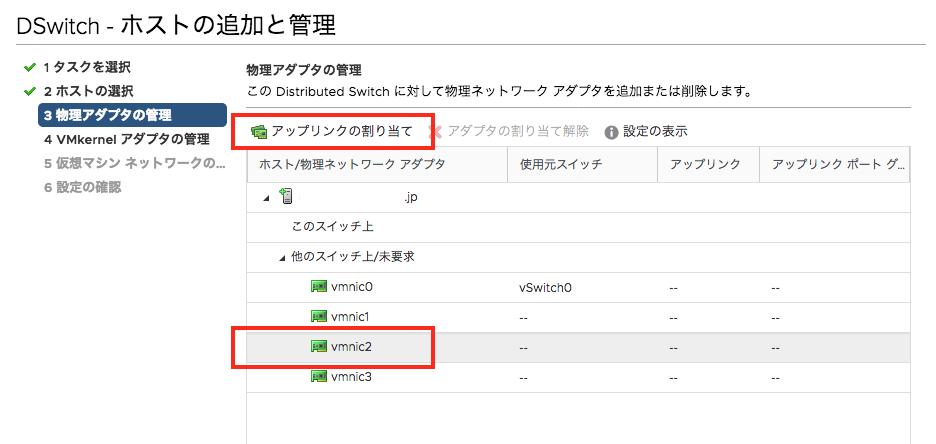Click the Assign Uplink (アップリンクの割り当て) green adapter icon
The height and width of the screenshot is (444, 936).
(x=259, y=132)
